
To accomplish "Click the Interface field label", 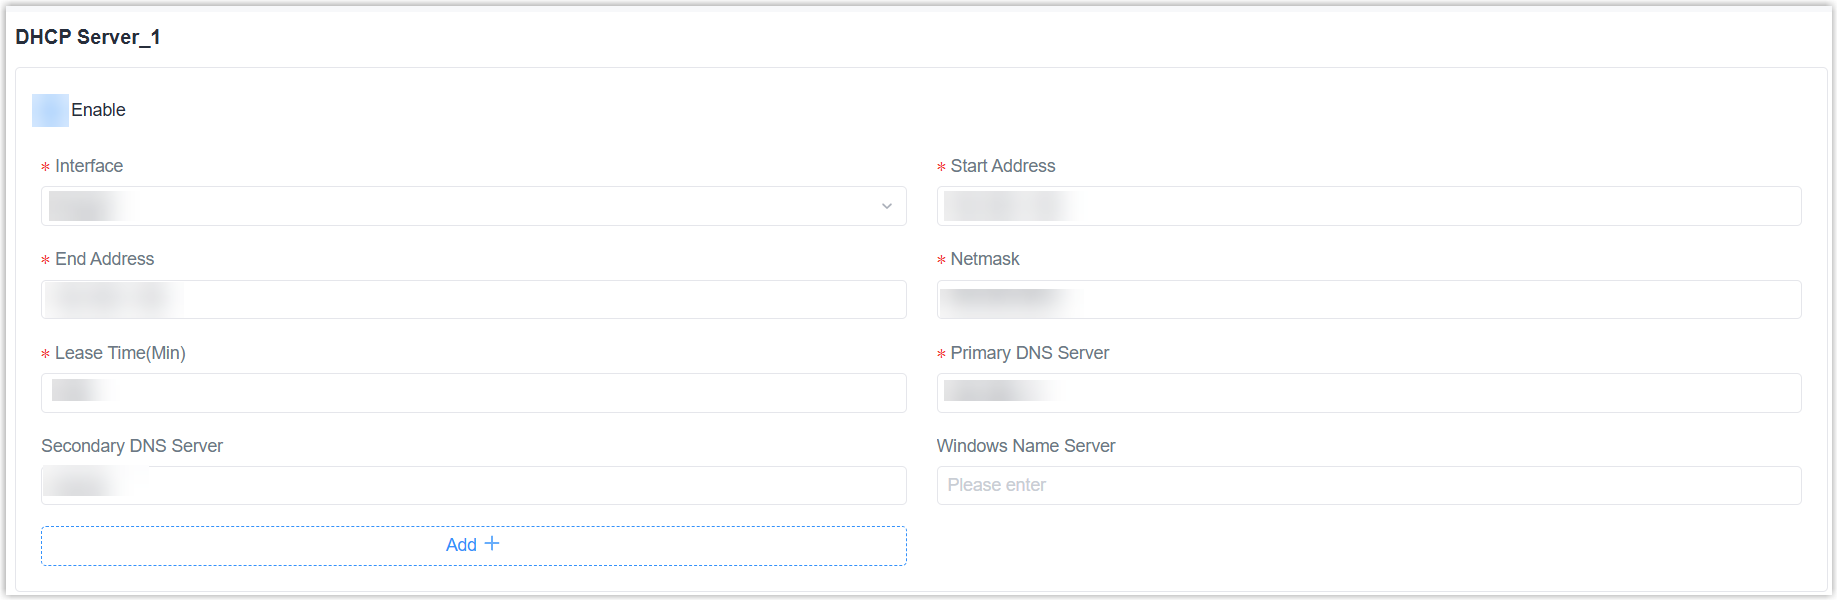I will (89, 166).
